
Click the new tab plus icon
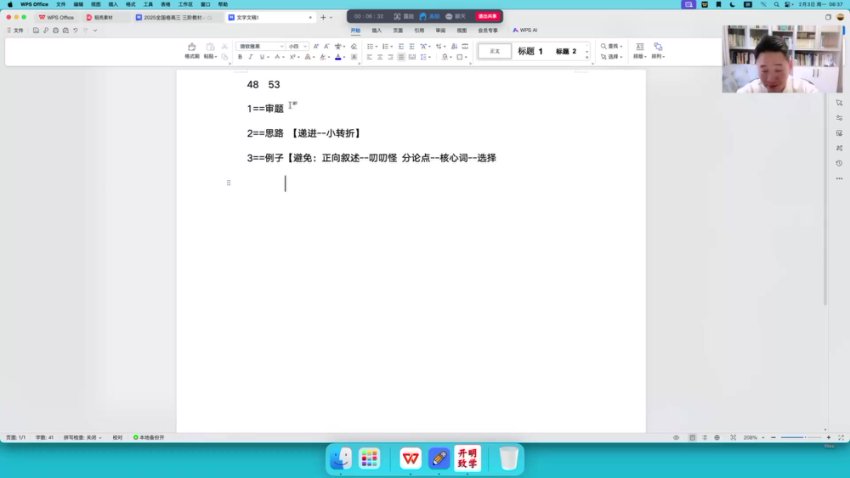tap(322, 17)
